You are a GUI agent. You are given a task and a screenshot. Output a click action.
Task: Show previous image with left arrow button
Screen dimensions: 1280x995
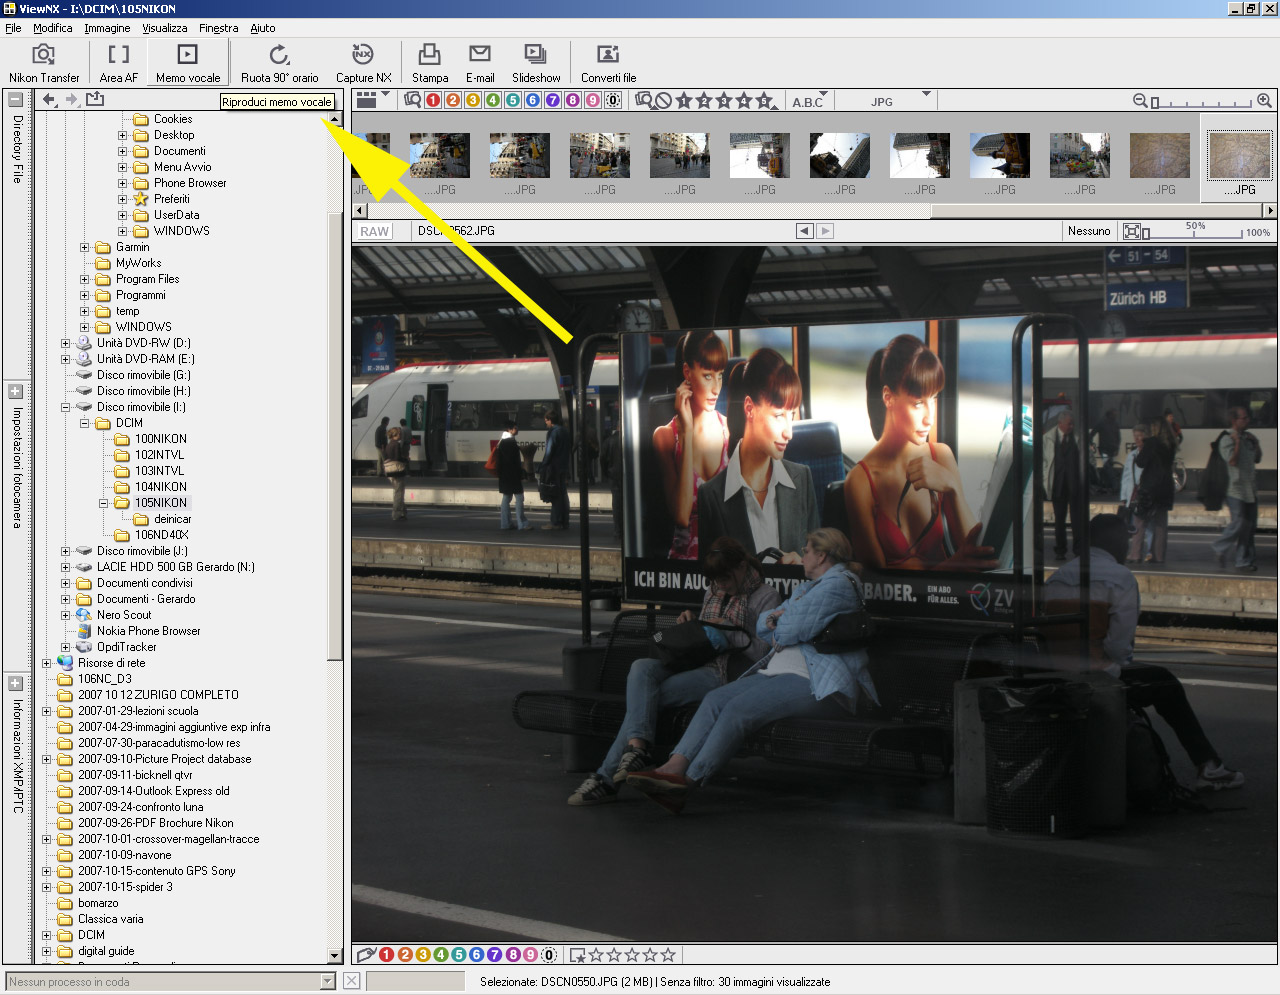pos(805,231)
